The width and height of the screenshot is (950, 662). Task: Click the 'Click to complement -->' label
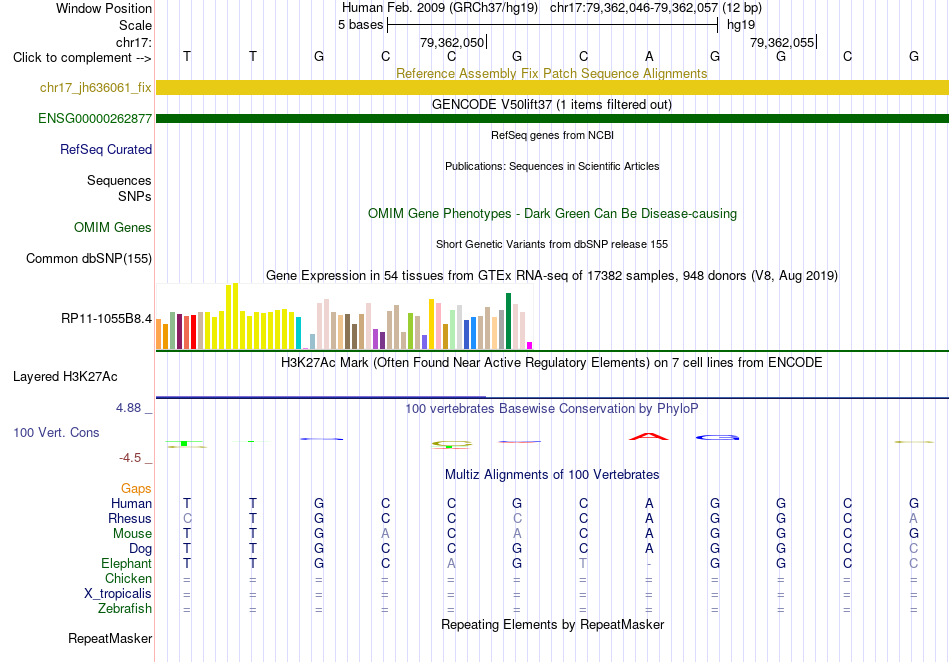82,58
